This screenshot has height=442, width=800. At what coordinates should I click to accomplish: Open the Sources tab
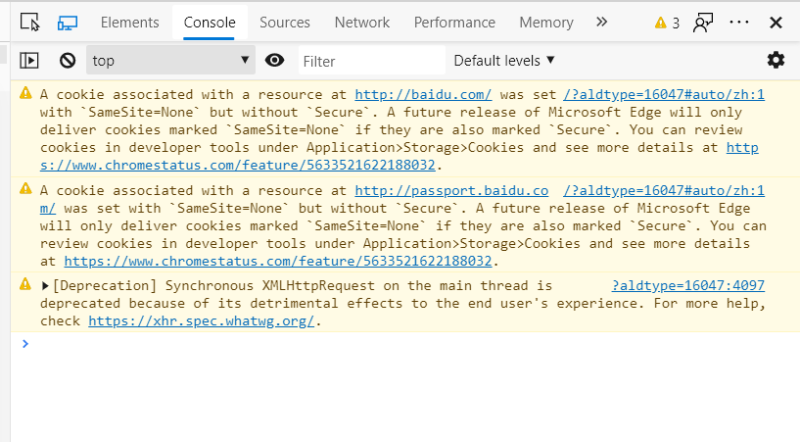[285, 22]
